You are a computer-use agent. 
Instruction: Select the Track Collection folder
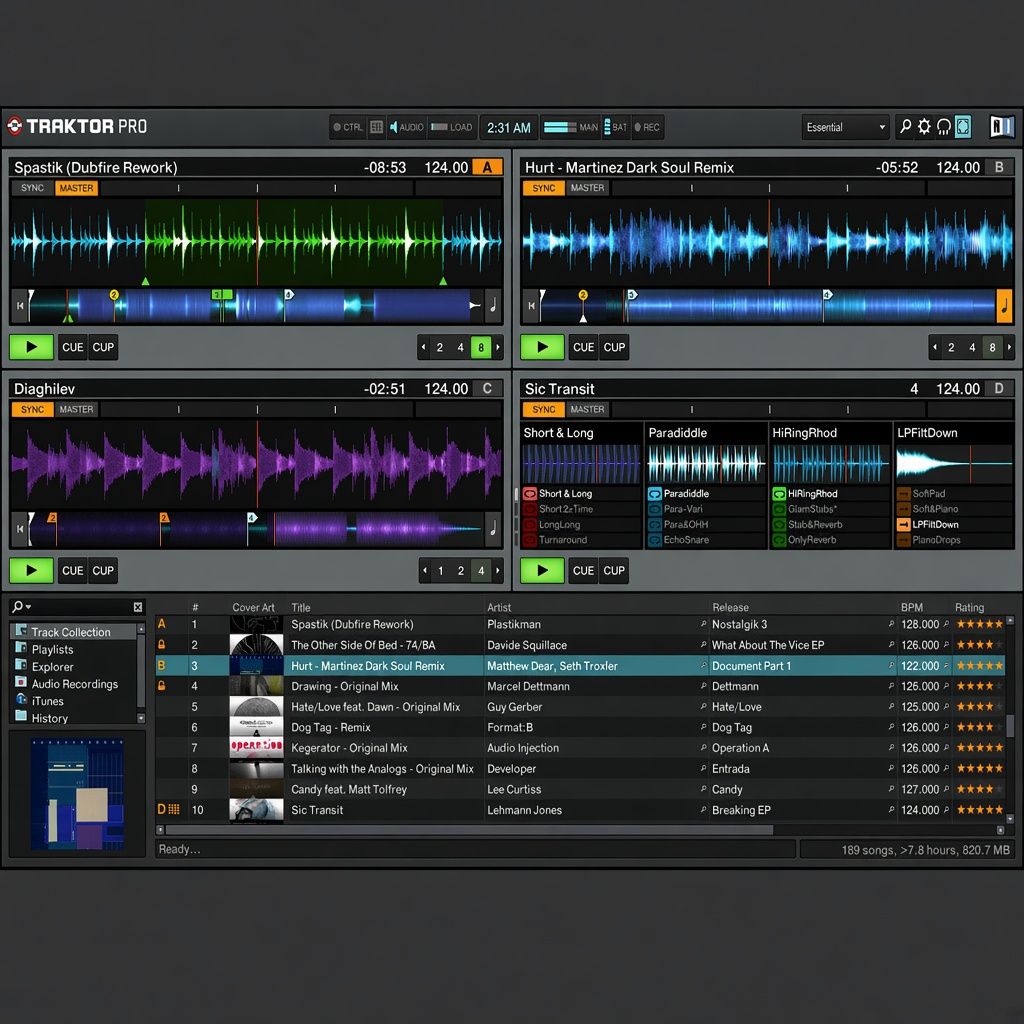(x=71, y=632)
